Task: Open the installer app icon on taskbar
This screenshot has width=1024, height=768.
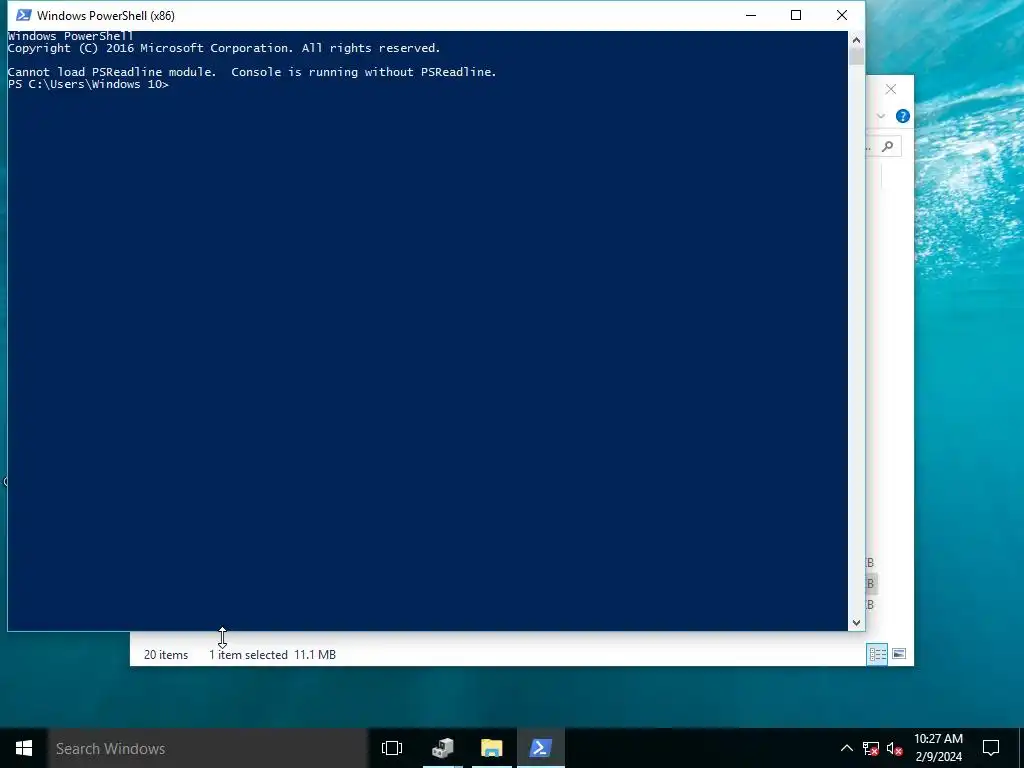Action: tap(443, 748)
